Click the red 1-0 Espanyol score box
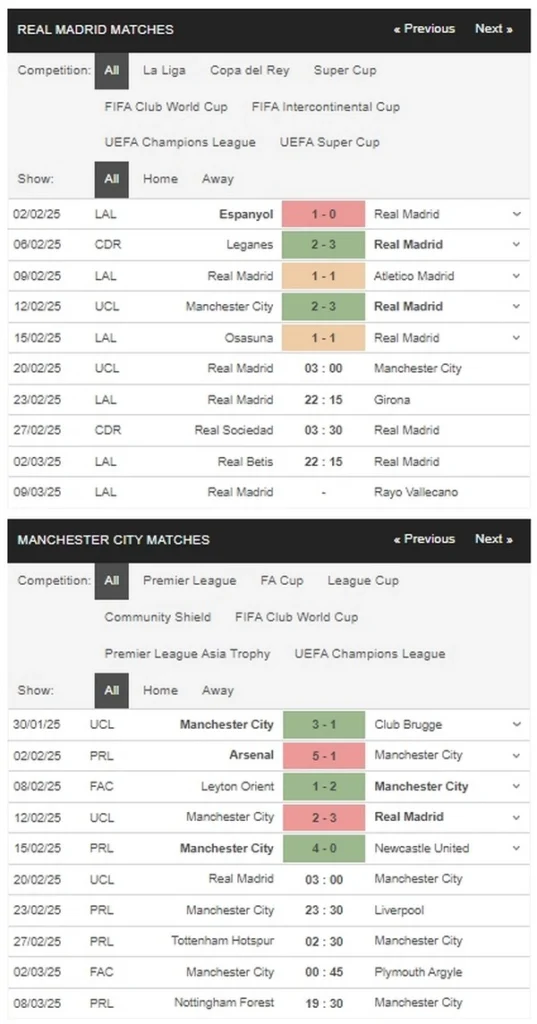This screenshot has width=537, height=1024. point(323,214)
